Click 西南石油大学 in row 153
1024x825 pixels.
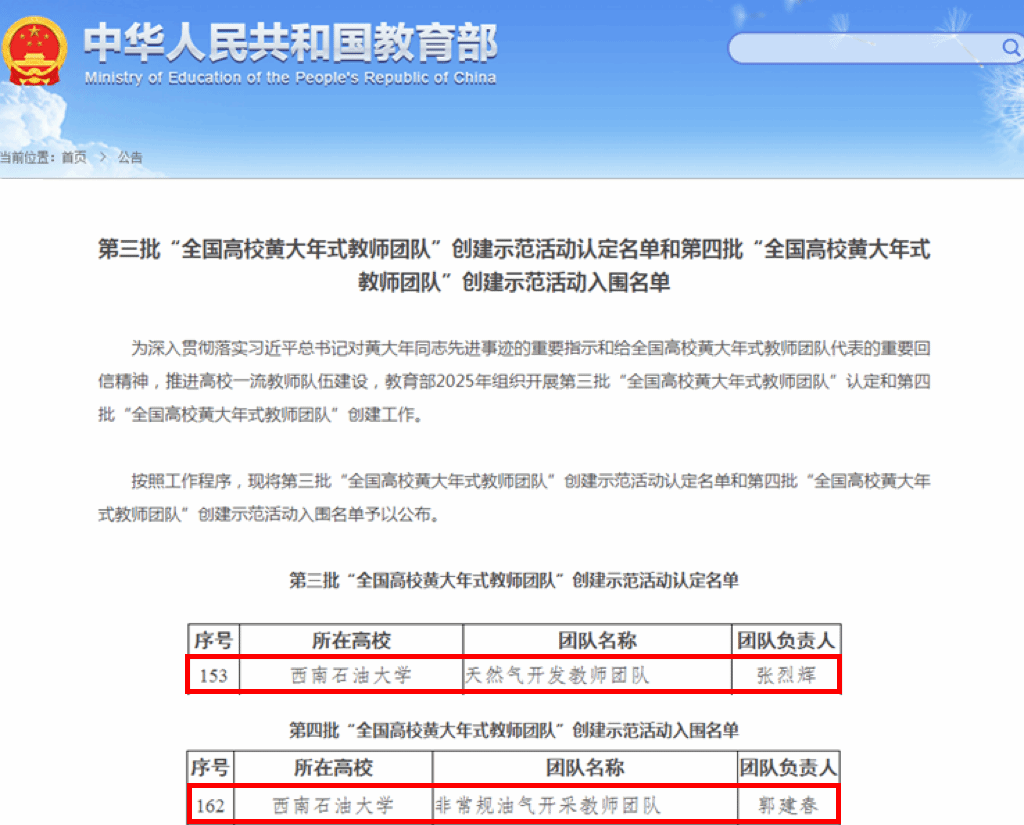coord(350,675)
